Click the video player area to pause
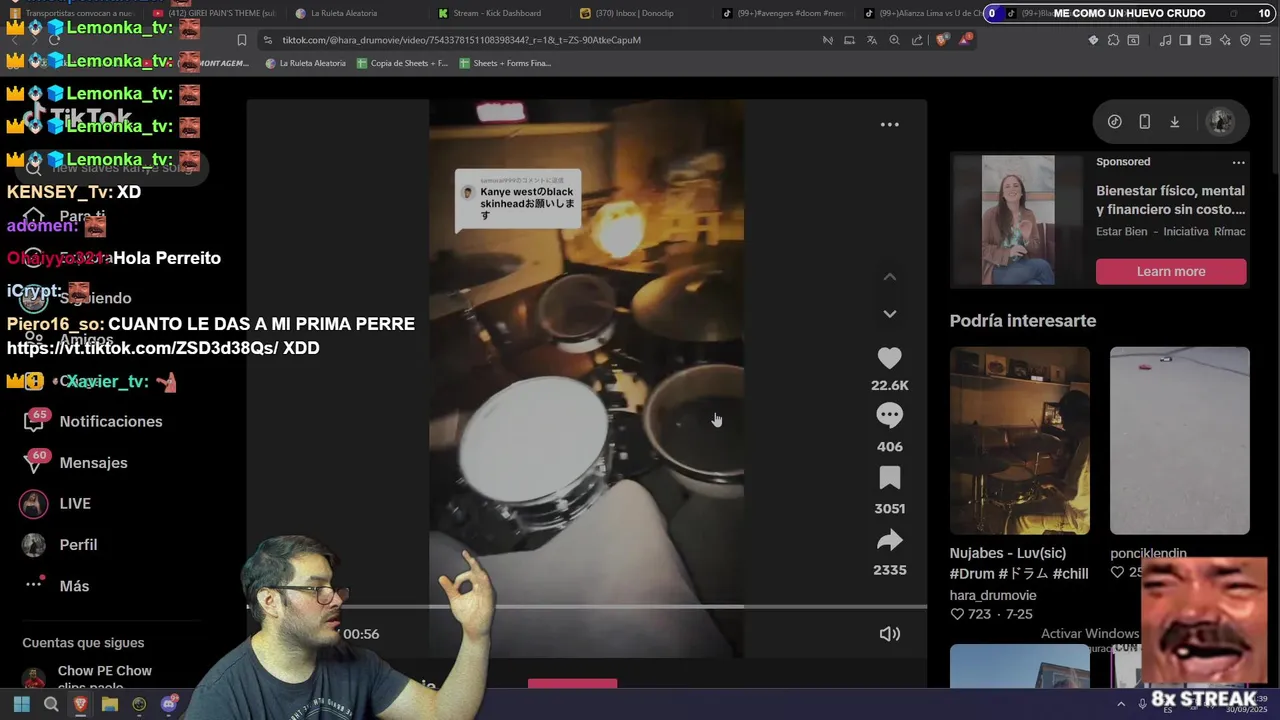Viewport: 1280px width, 720px height. pos(586,378)
